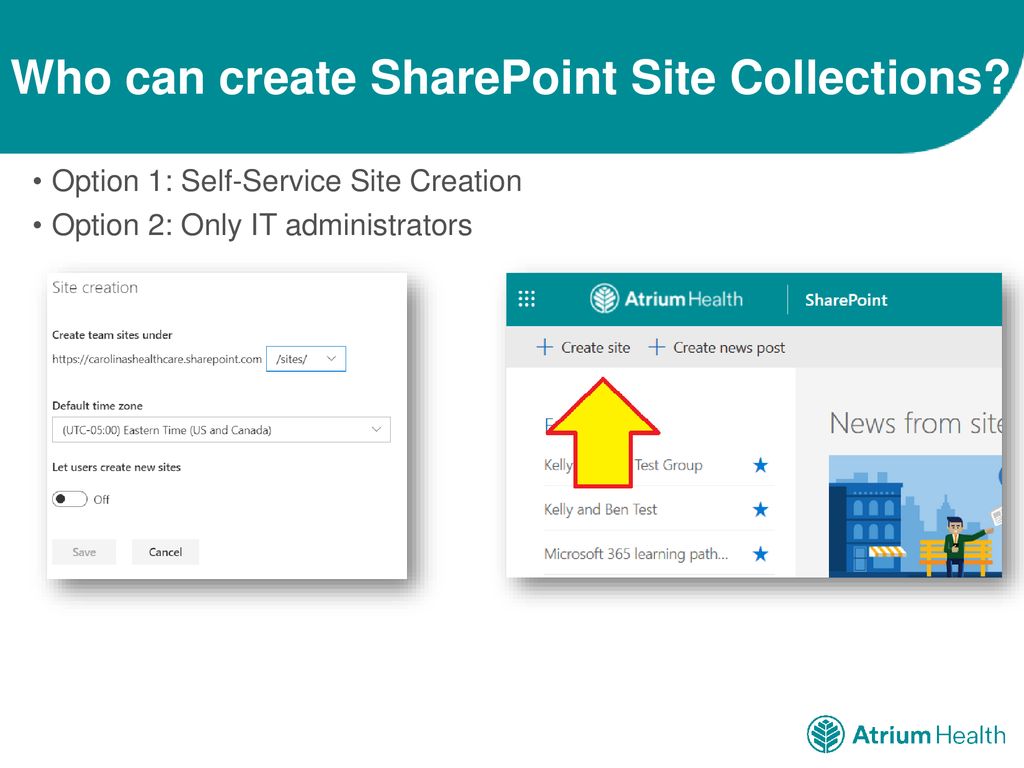Click the Site creation panel title
Screen dimensions: 1024x768
pos(95,287)
